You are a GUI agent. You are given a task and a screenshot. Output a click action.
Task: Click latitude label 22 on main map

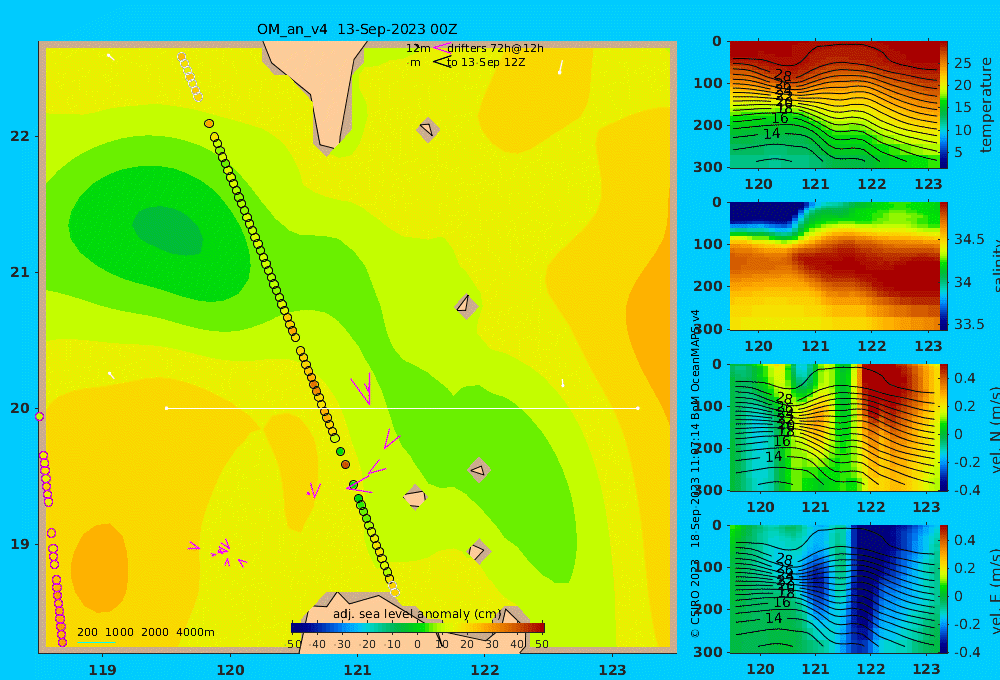[20, 136]
